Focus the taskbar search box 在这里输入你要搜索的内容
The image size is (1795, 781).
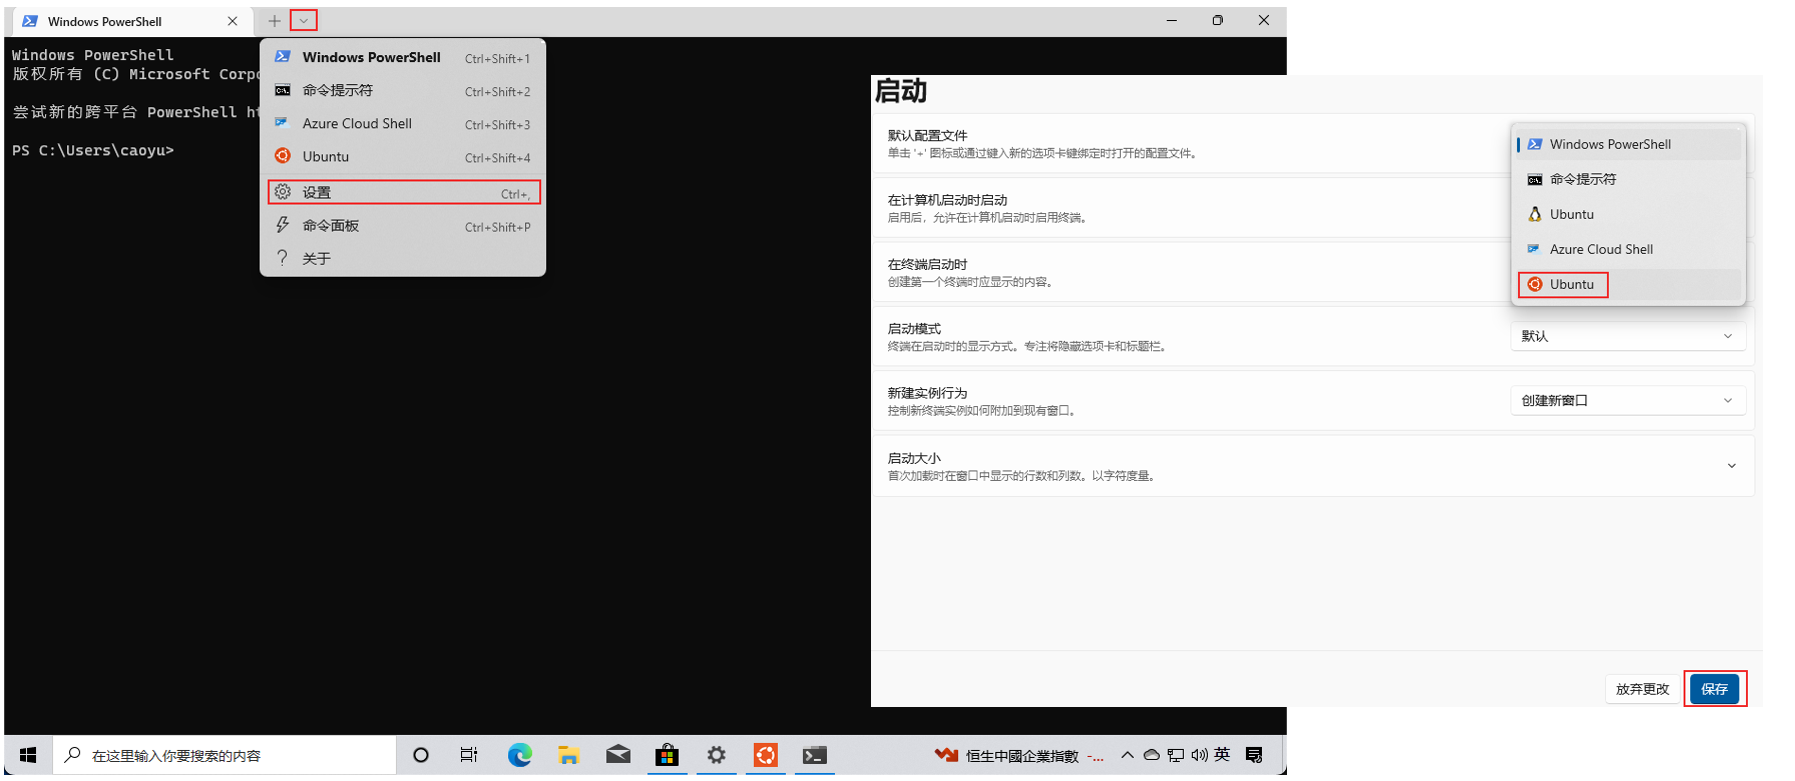(x=224, y=755)
